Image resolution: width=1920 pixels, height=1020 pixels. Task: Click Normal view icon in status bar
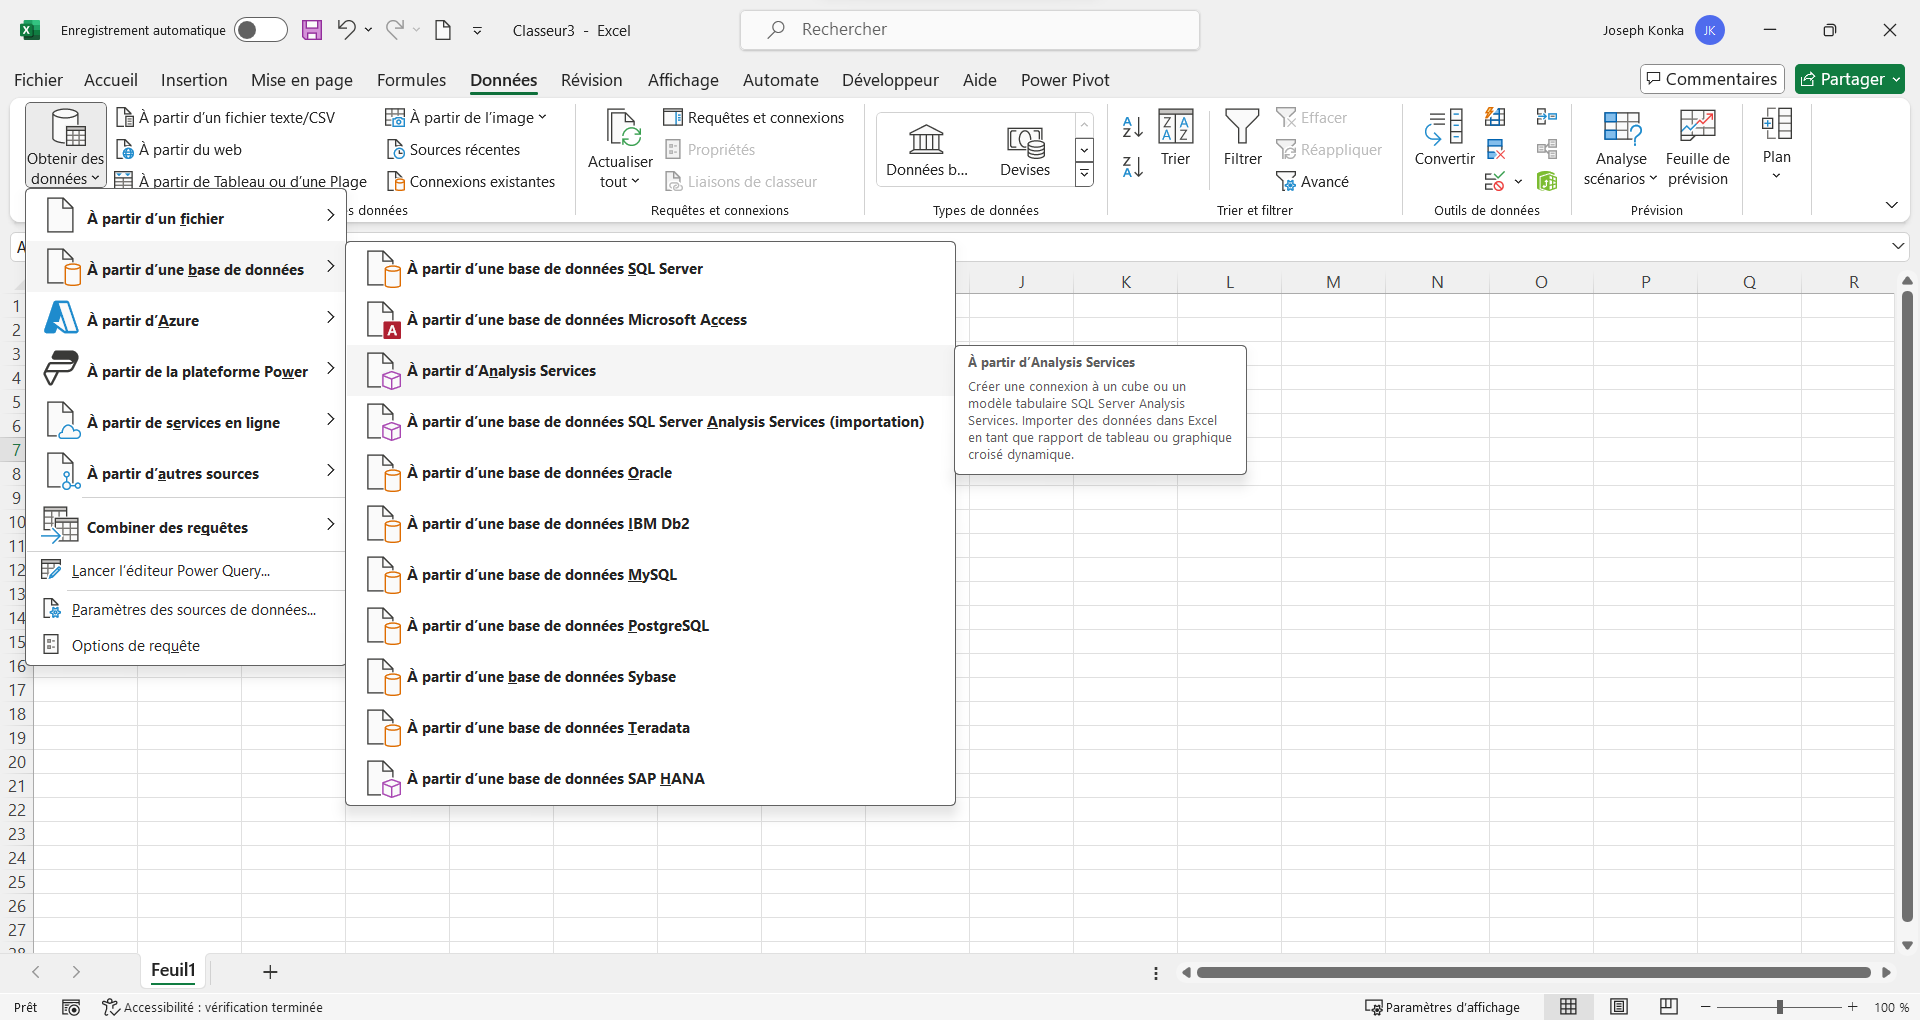point(1568,1007)
